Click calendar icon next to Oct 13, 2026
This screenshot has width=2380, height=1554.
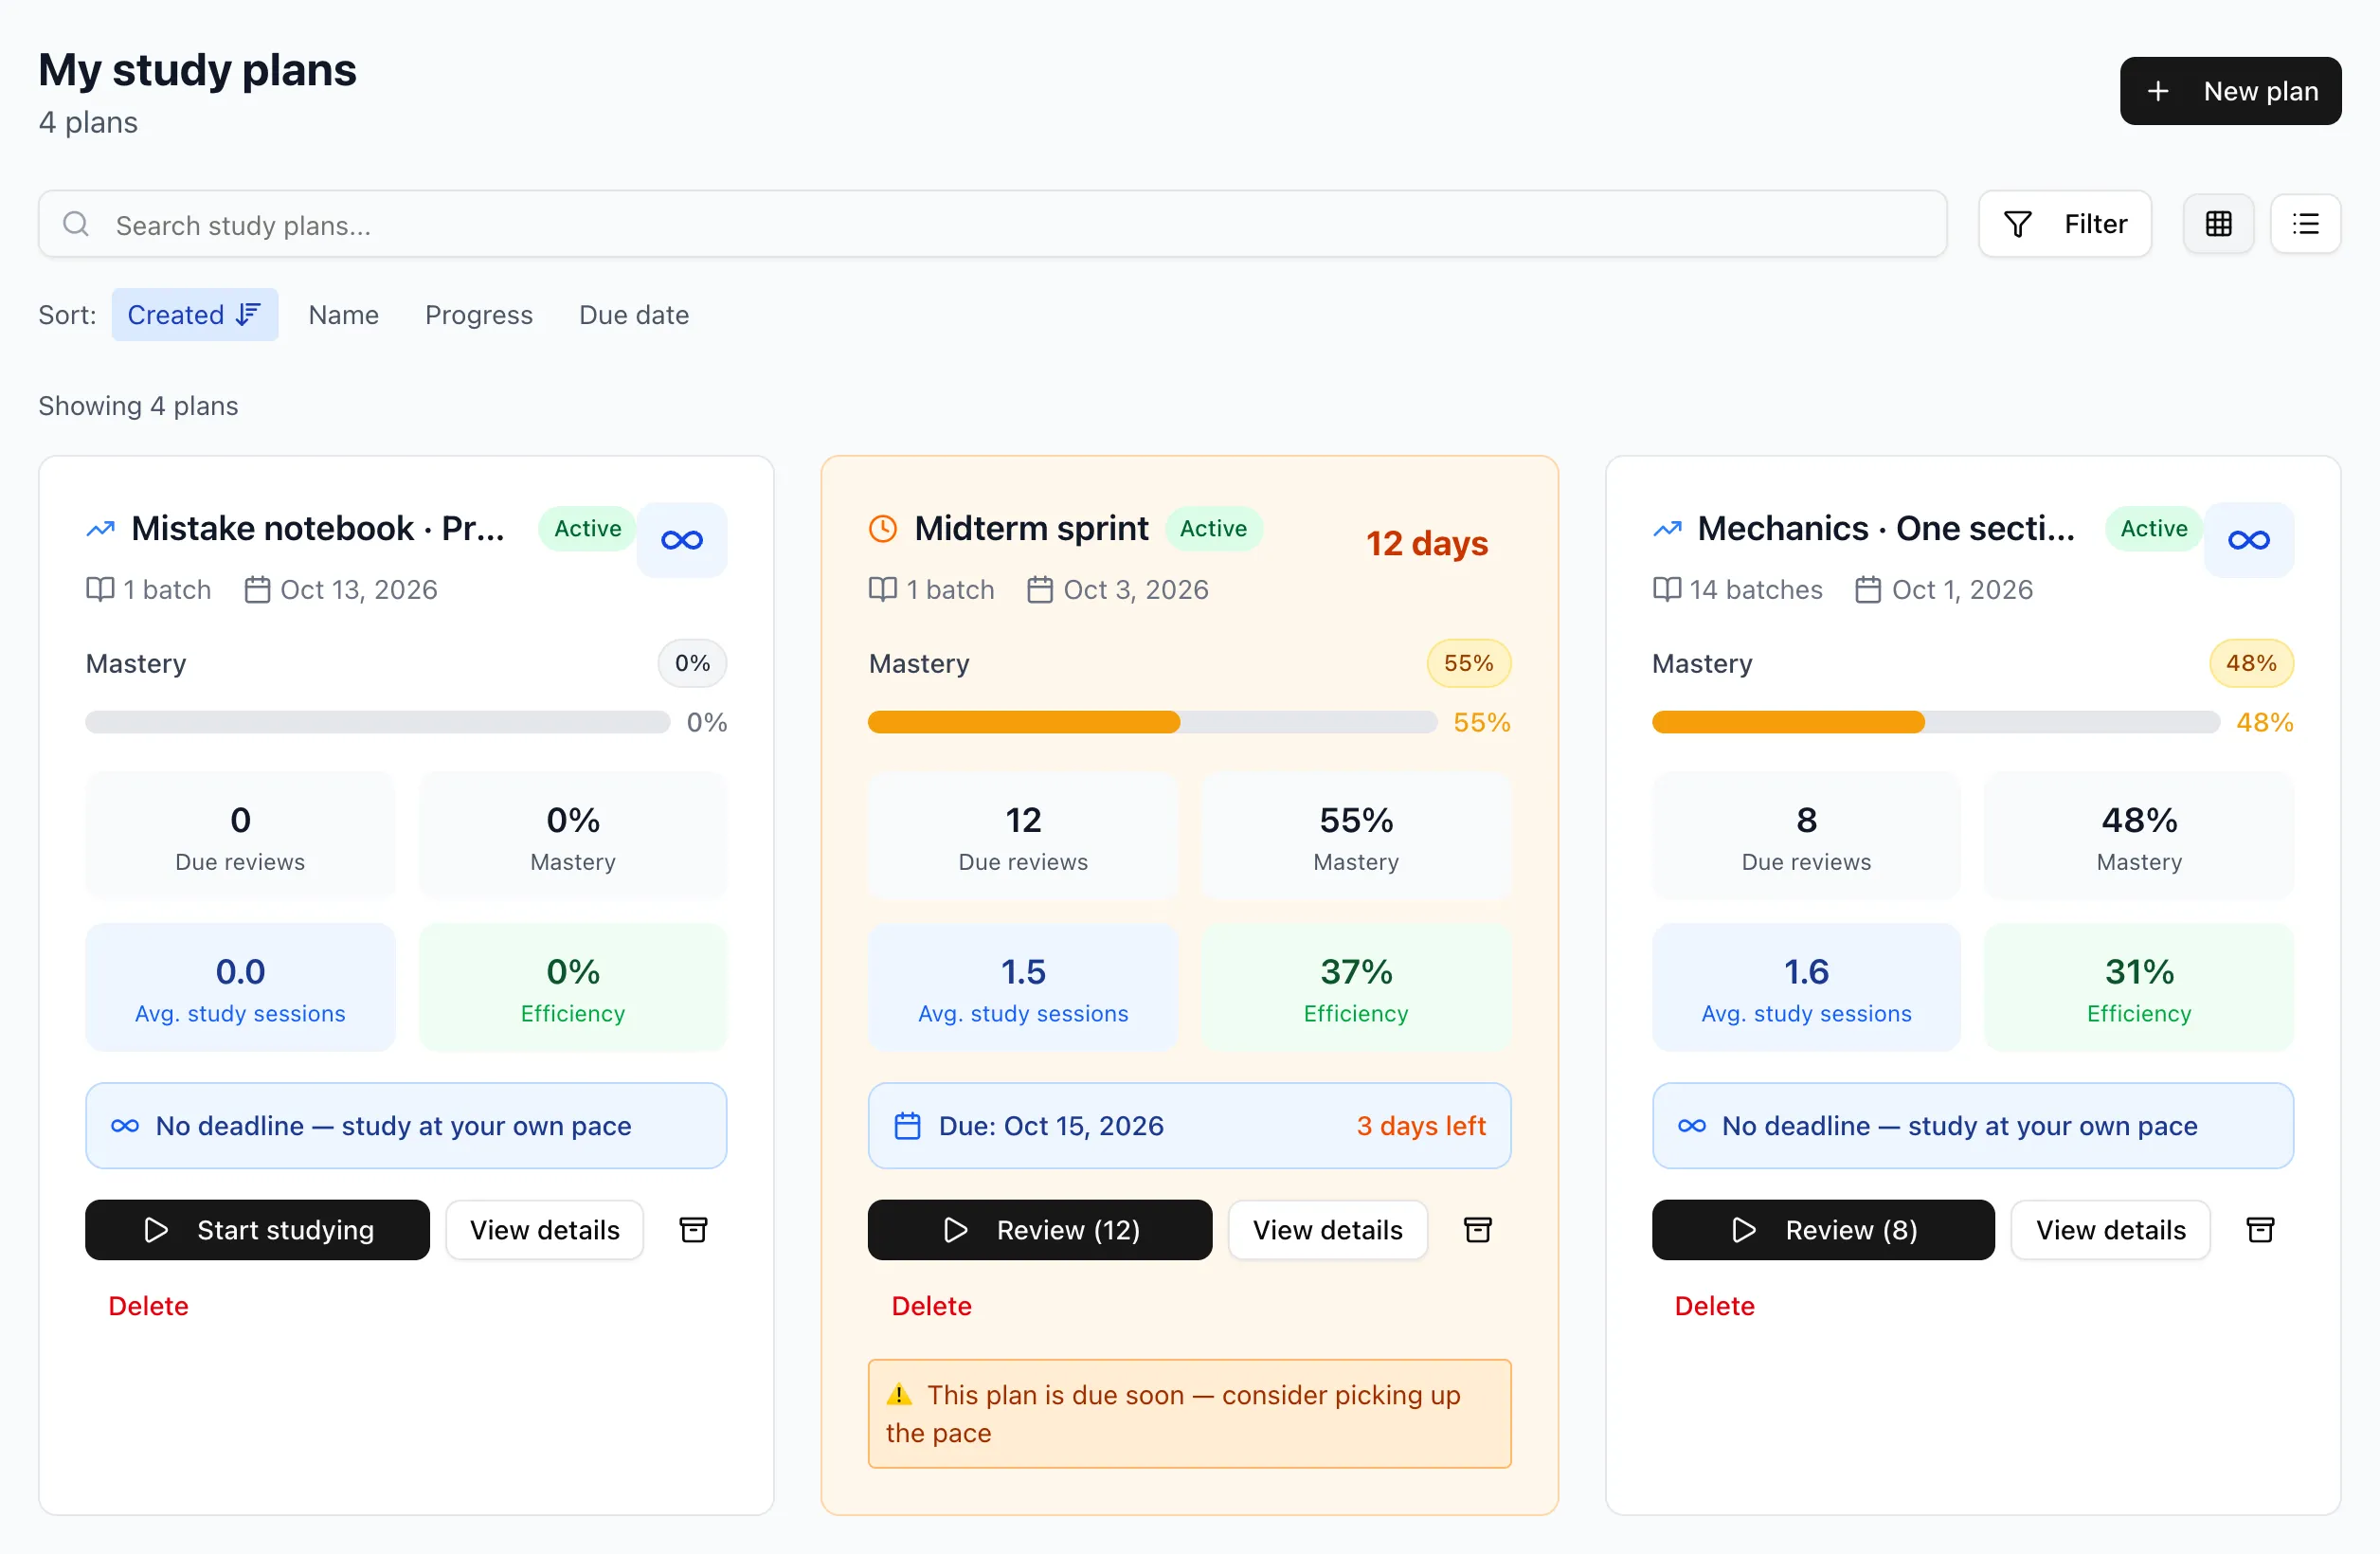click(x=257, y=590)
